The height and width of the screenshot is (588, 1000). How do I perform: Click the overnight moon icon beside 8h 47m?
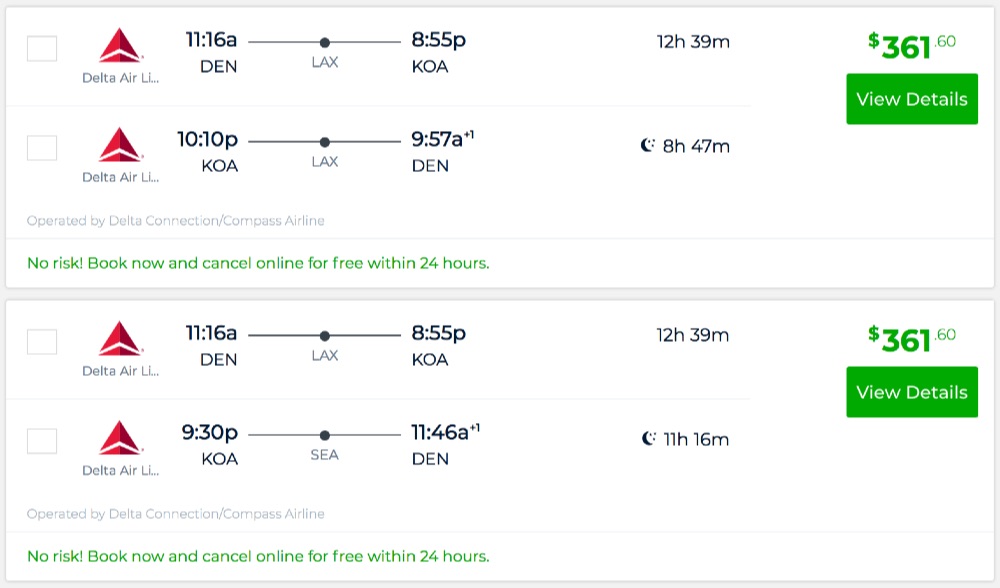(x=648, y=146)
